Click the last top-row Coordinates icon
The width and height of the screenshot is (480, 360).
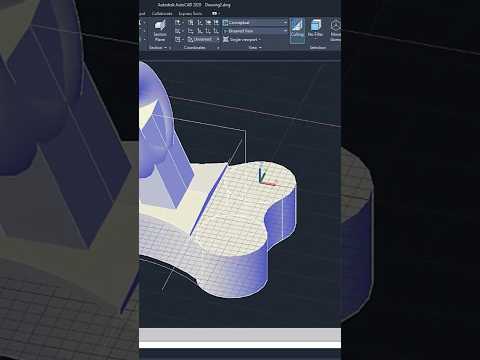point(216,23)
